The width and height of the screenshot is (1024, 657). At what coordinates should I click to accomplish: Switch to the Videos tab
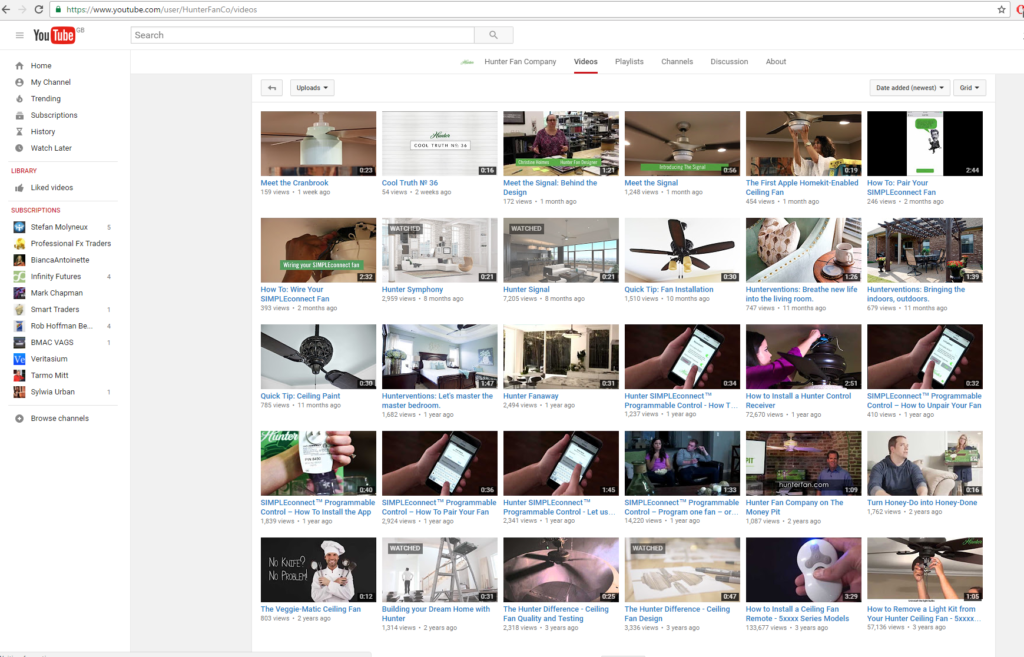pos(586,61)
